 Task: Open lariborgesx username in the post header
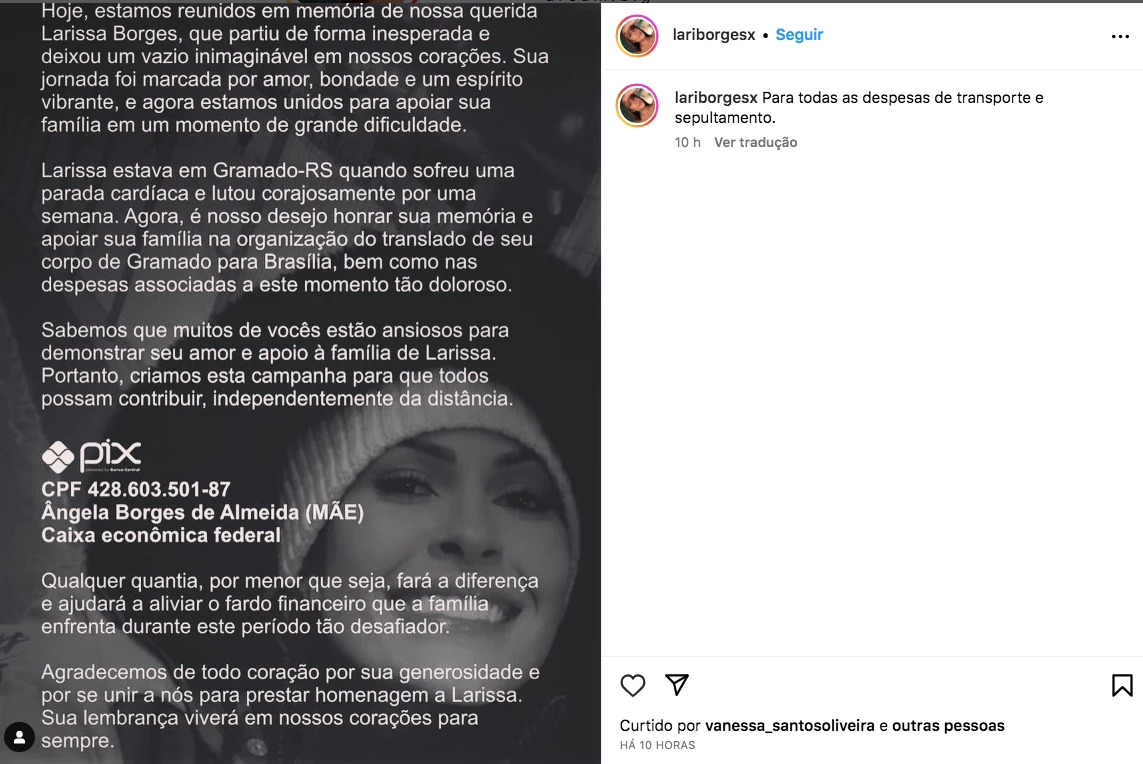714,34
